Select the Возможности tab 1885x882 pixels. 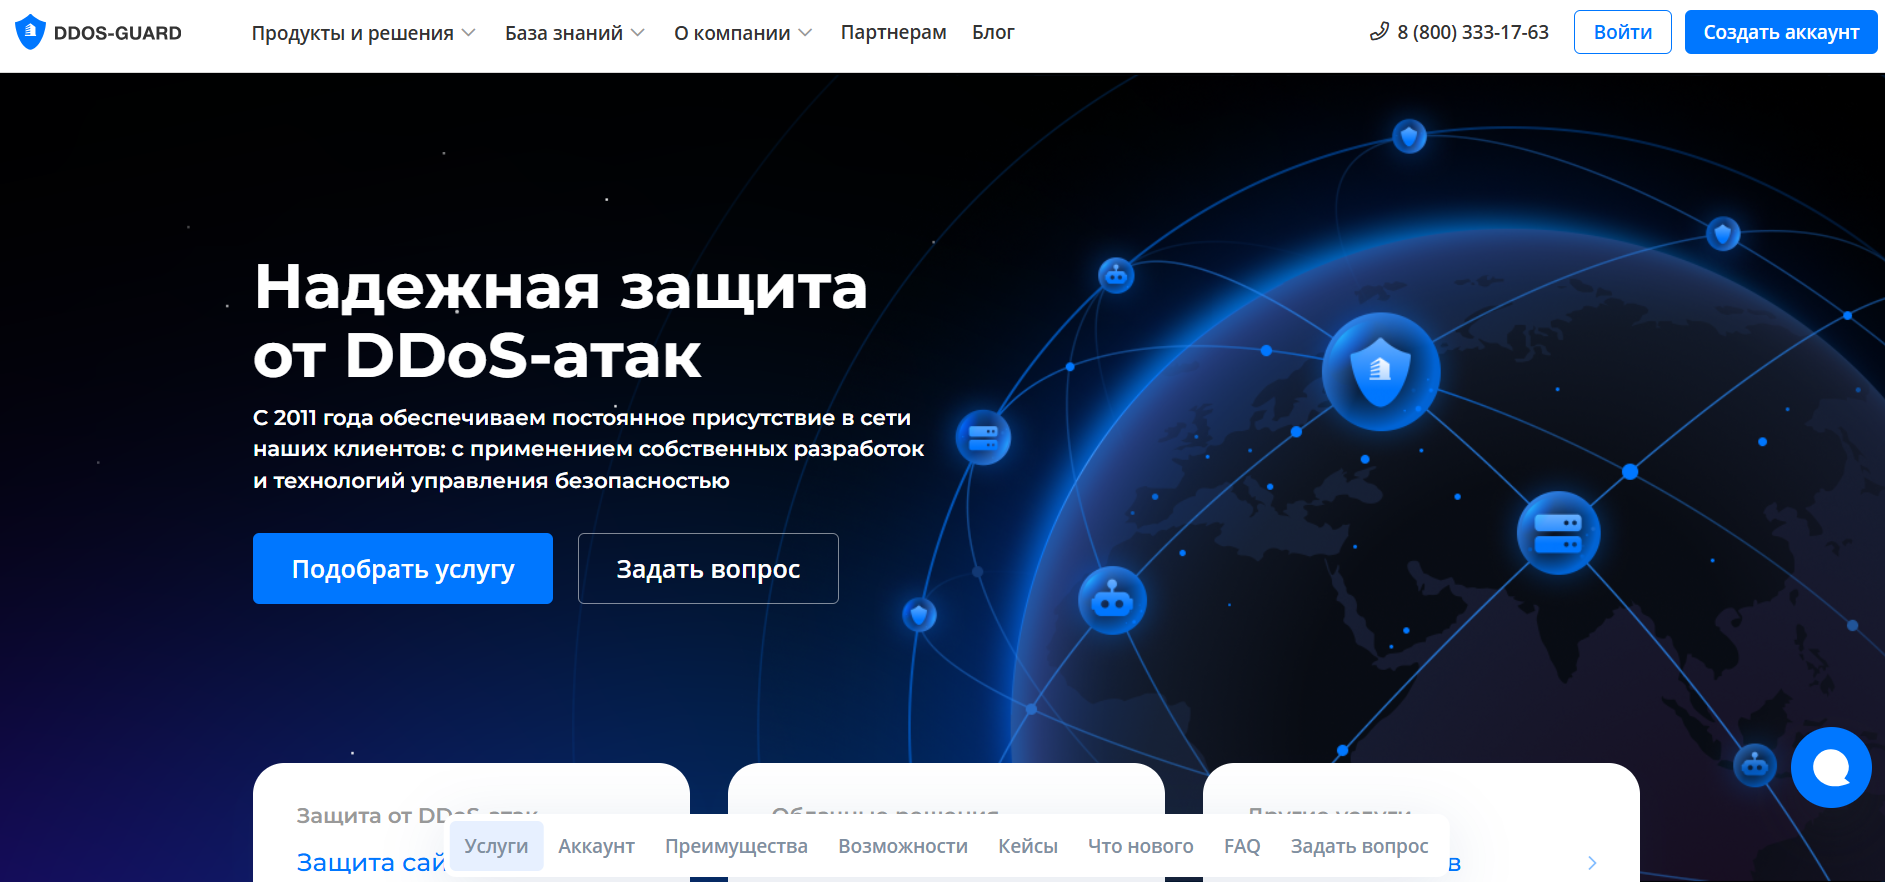[x=903, y=846]
